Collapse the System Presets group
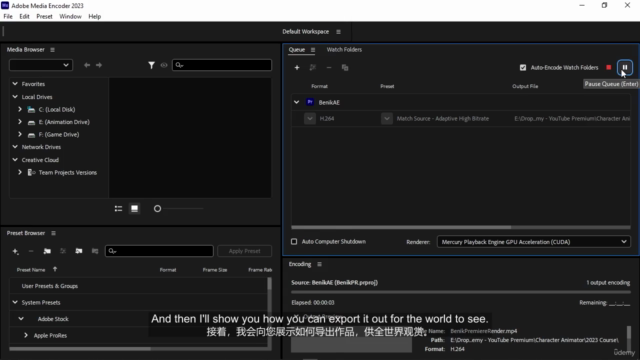 pyautogui.click(x=15, y=302)
